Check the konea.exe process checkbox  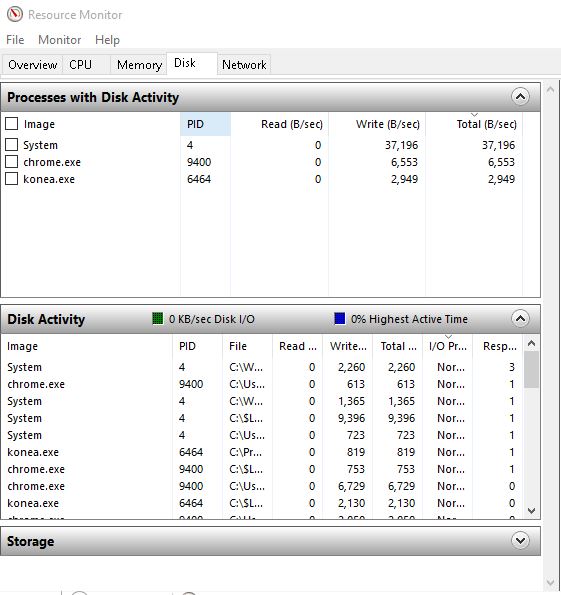tap(11, 179)
